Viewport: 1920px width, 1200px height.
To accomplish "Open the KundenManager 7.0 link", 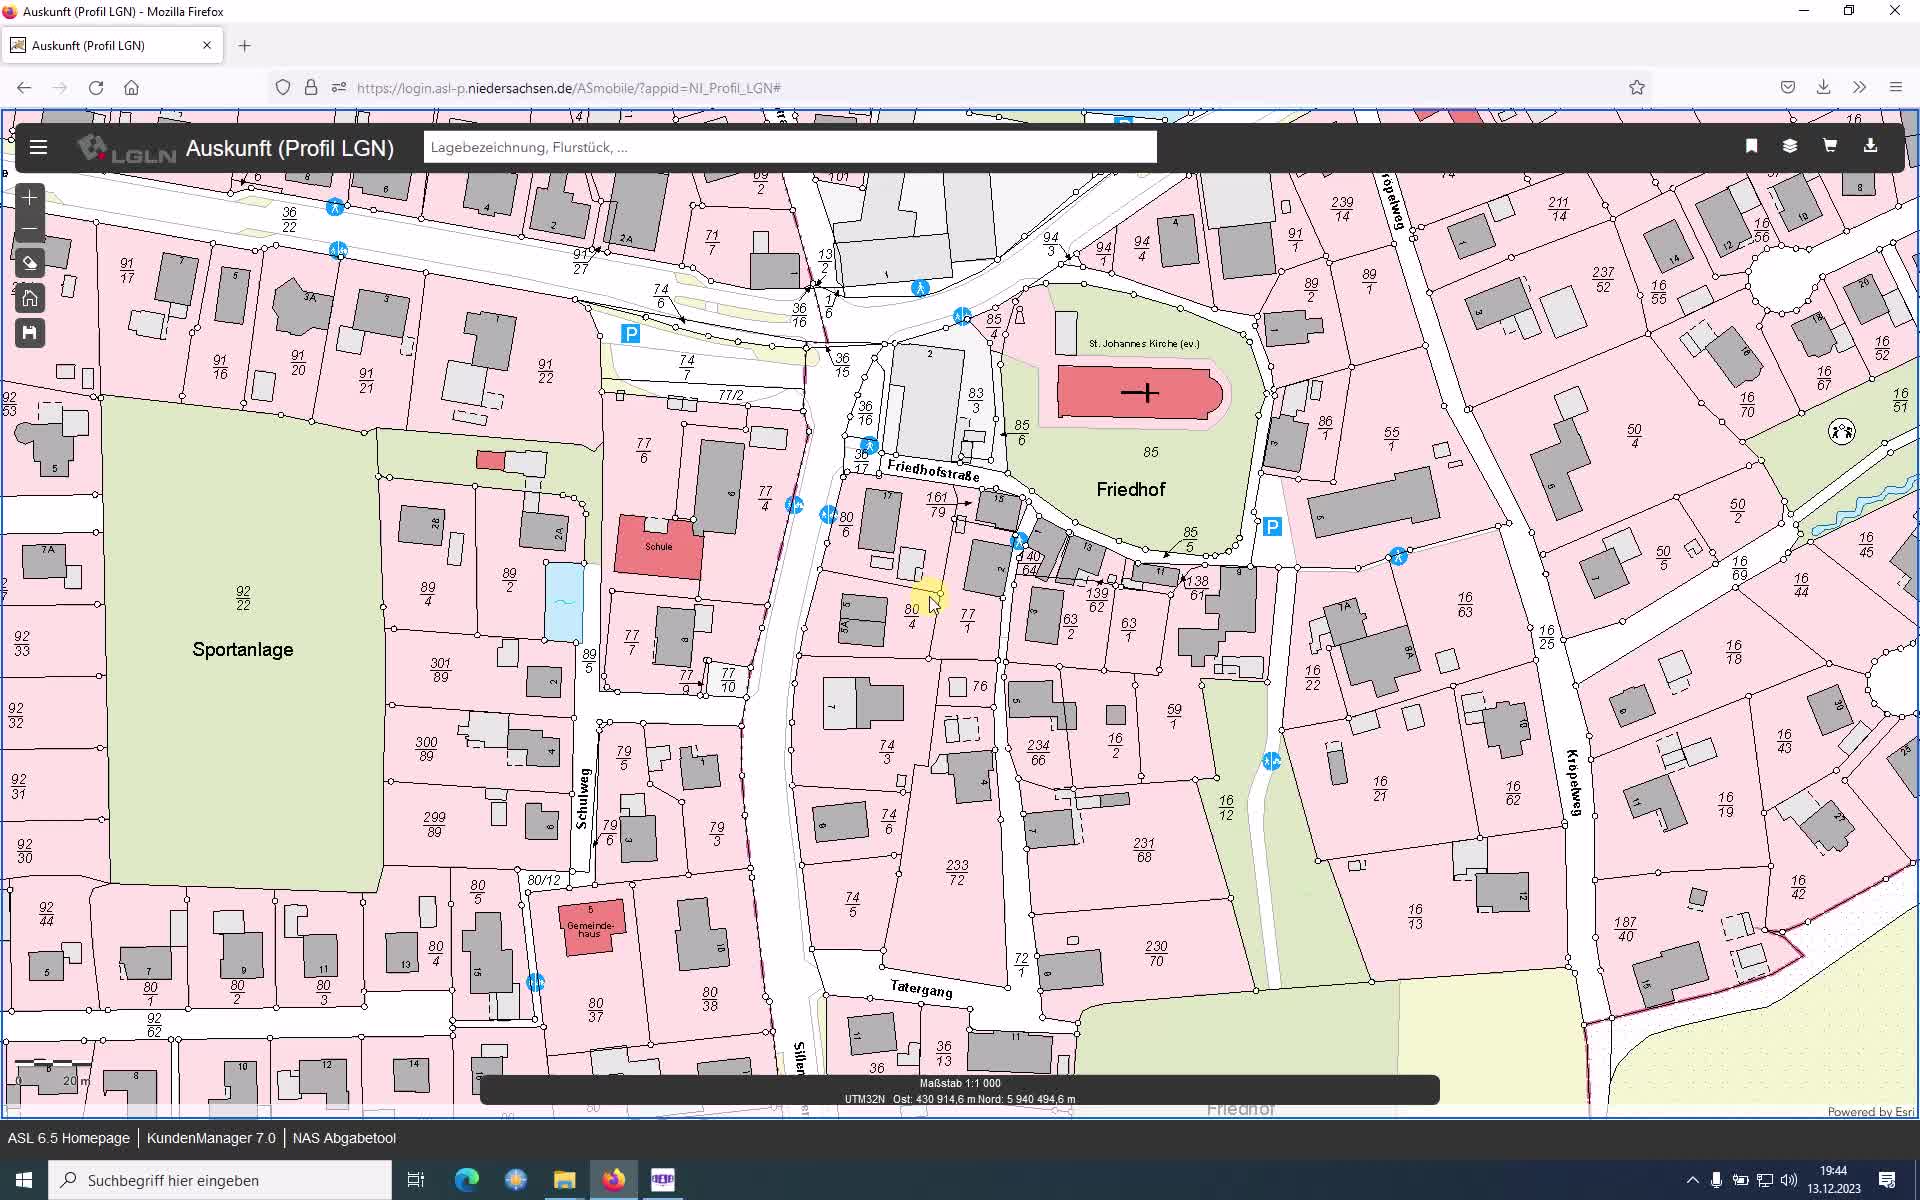I will [x=211, y=1138].
